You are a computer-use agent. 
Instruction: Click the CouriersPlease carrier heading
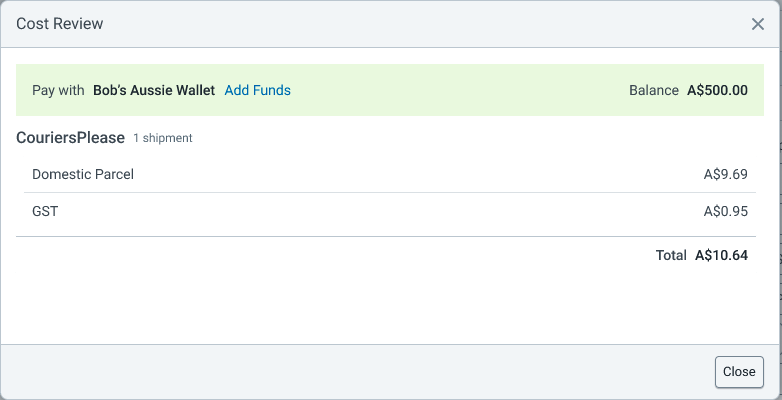(70, 138)
